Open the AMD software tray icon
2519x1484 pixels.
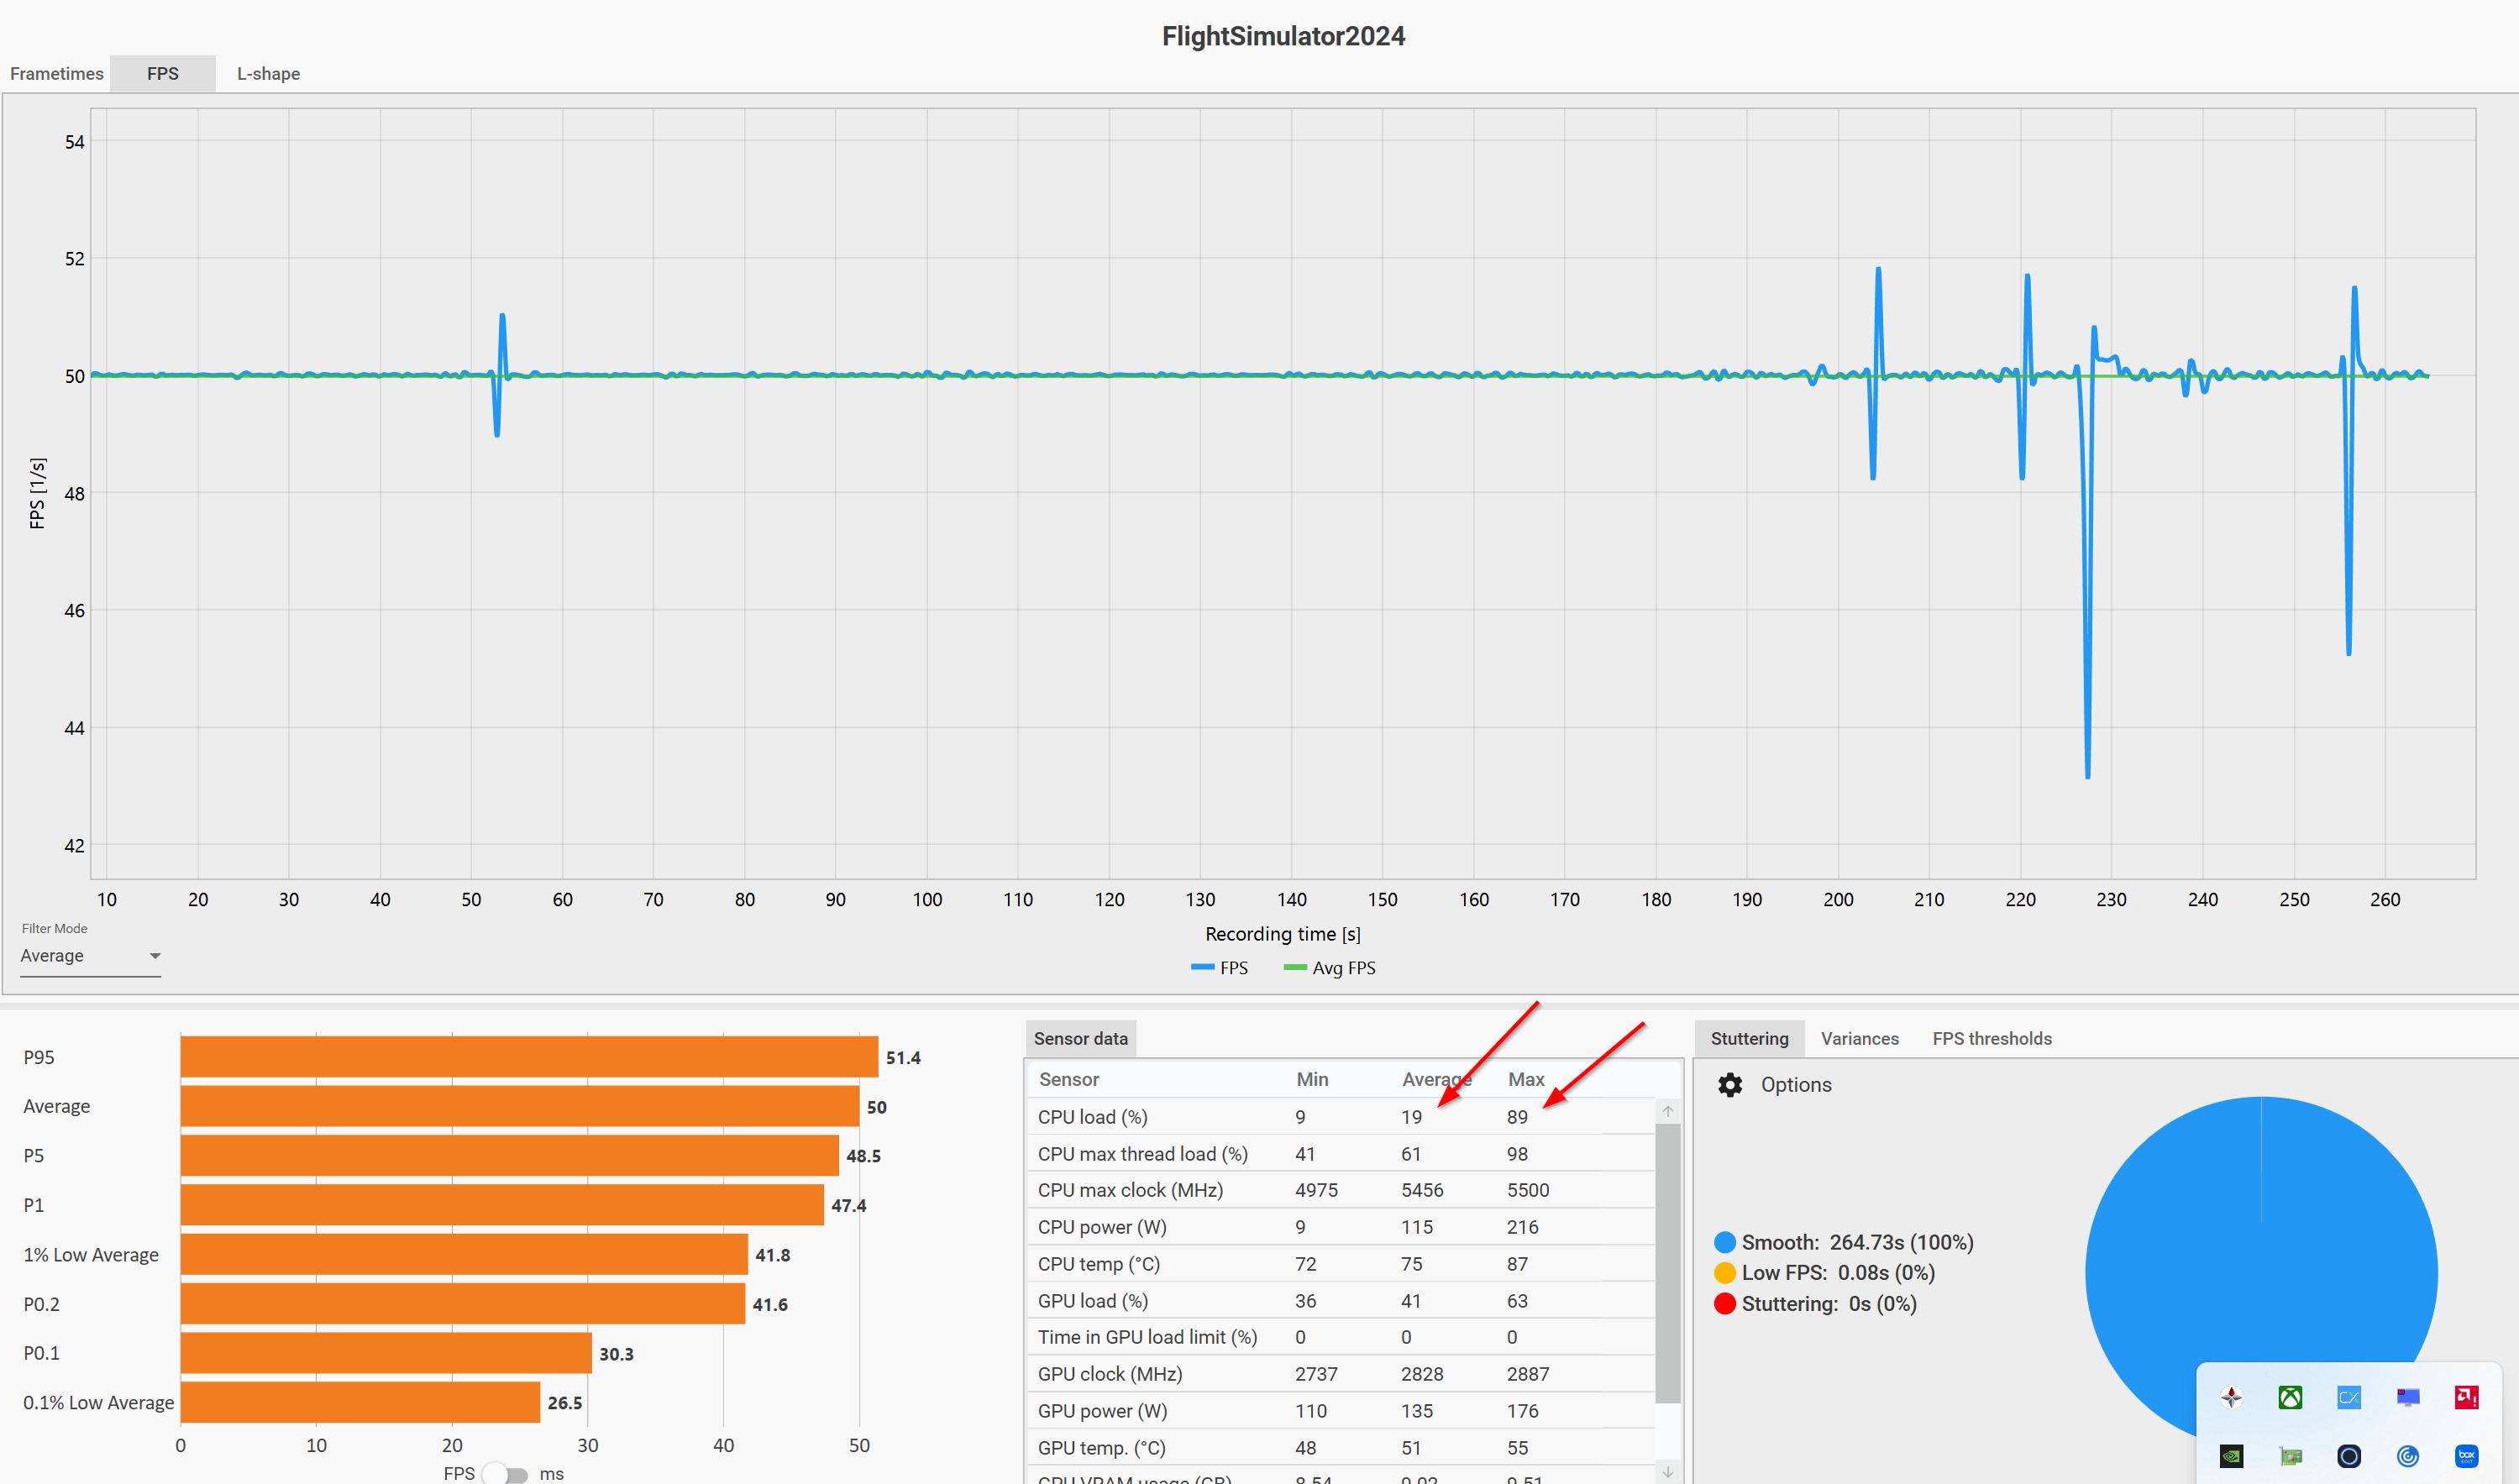[x=2466, y=1397]
